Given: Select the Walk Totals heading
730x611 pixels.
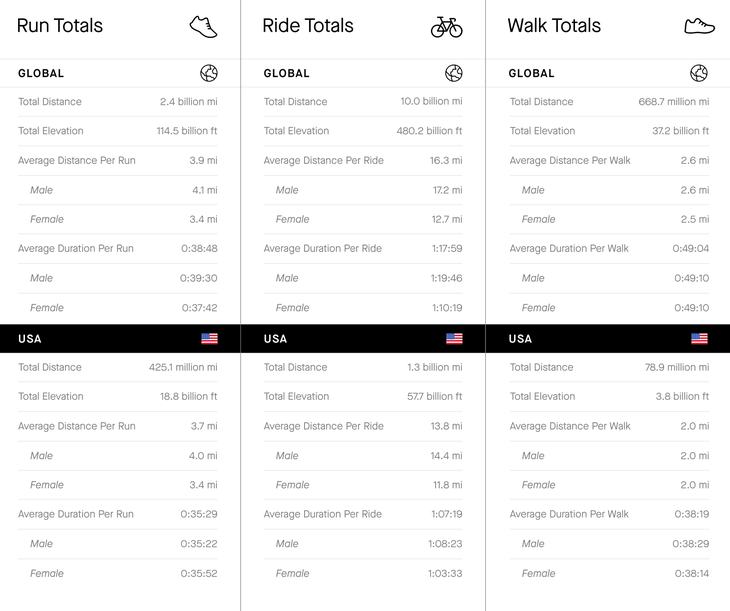Looking at the screenshot, I should coord(554,26).
